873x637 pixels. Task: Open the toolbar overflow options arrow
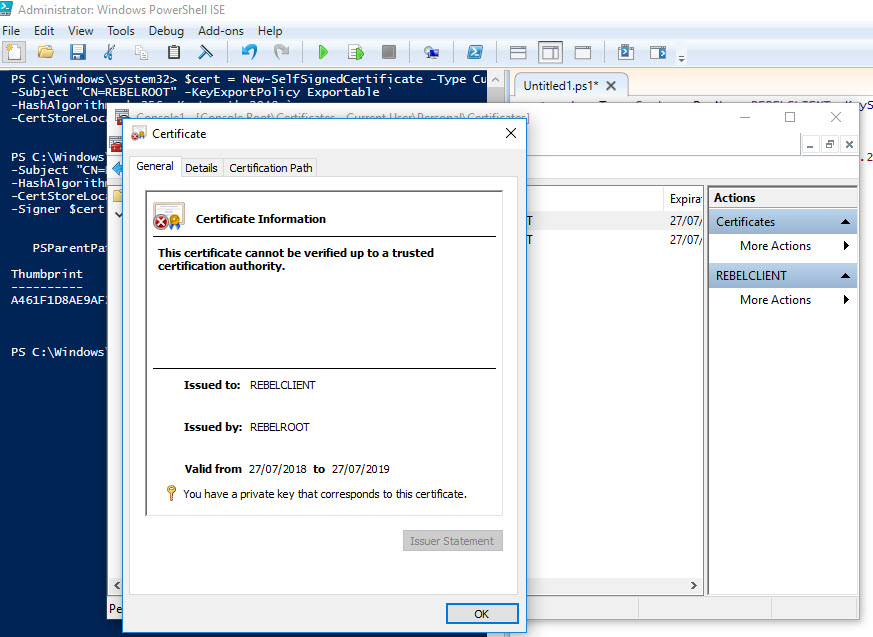[x=681, y=58]
